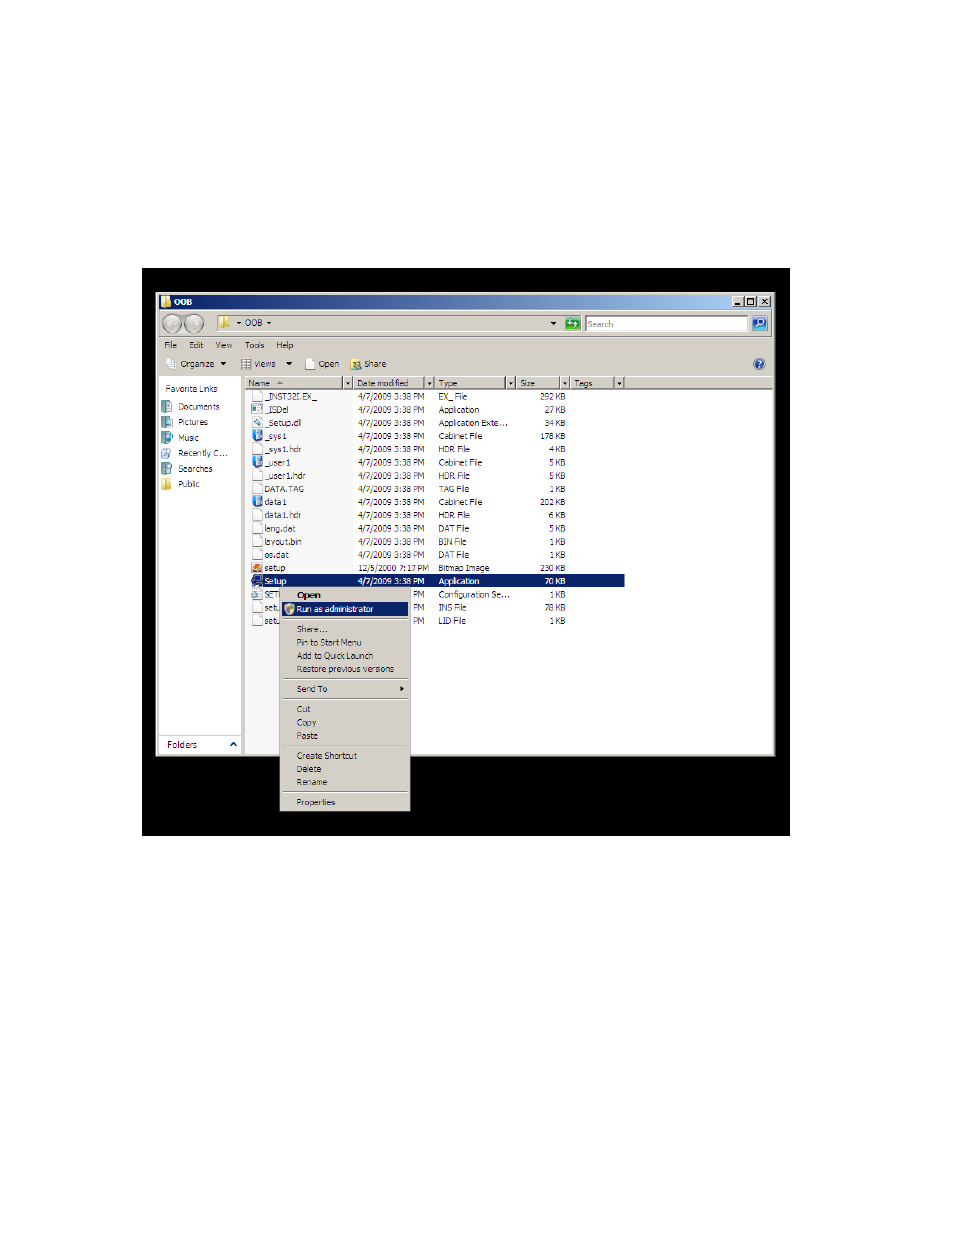Click the Open toolbar button
Image resolution: width=954 pixels, height=1235 pixels.
point(322,364)
